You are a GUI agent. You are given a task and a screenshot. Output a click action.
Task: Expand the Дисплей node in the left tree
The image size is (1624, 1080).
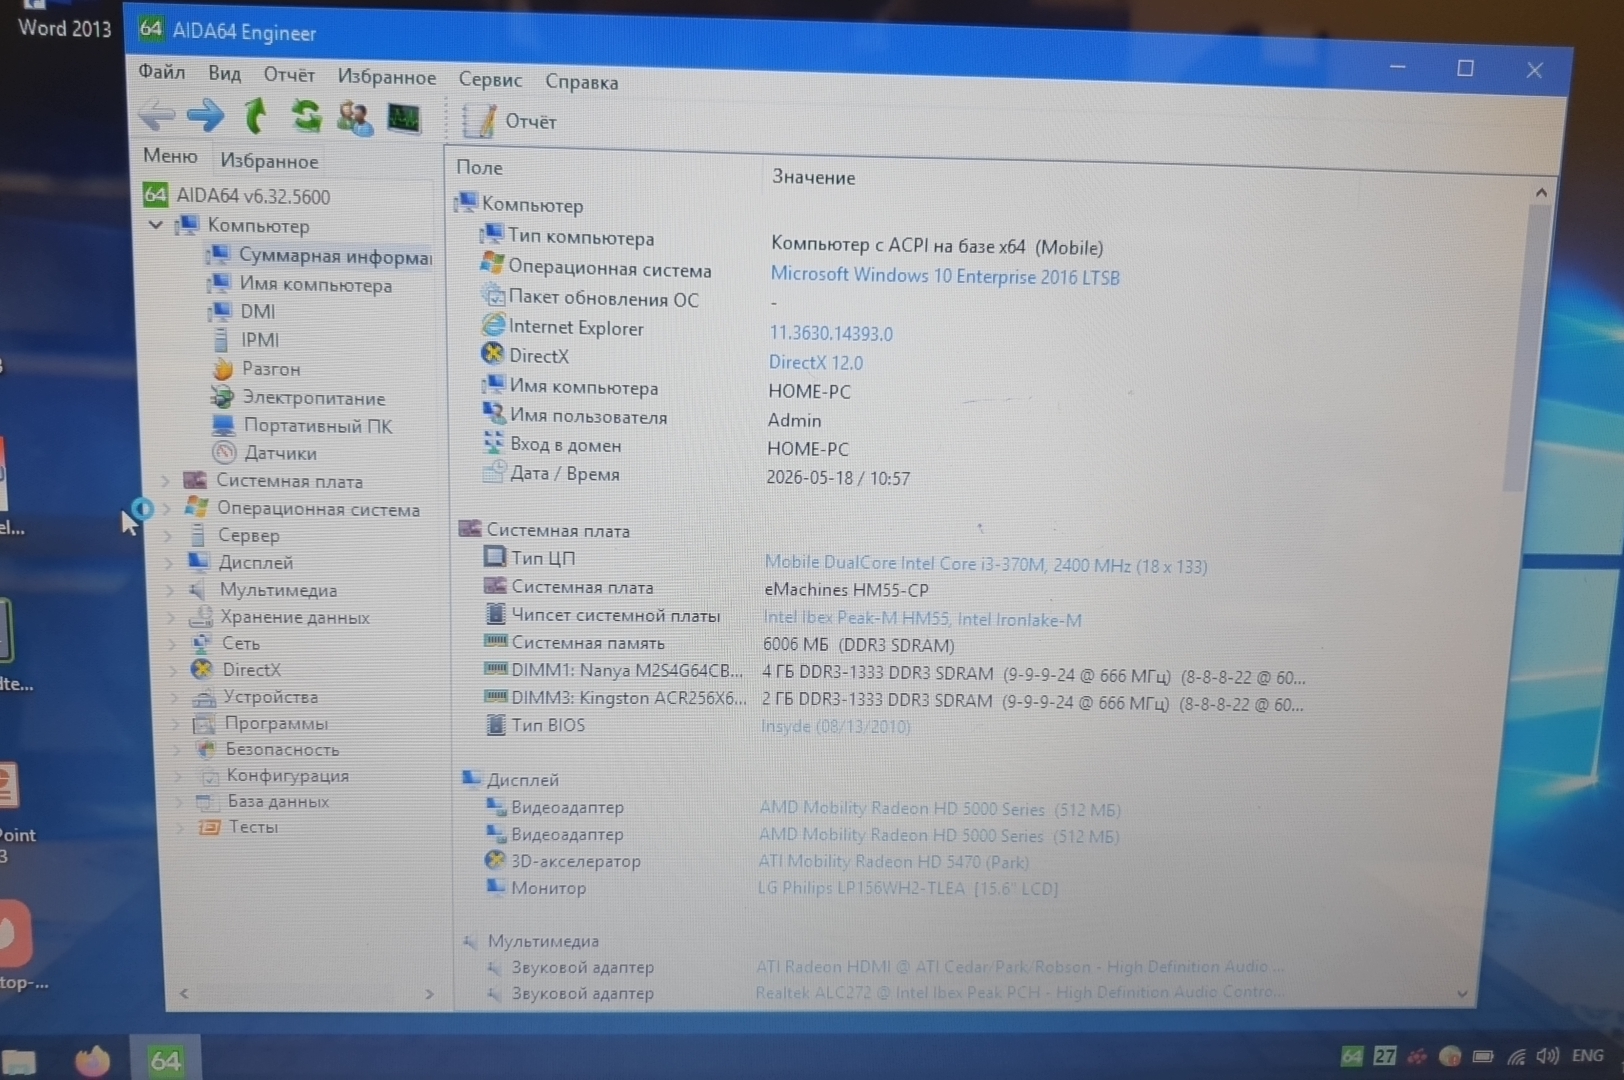(x=169, y=563)
